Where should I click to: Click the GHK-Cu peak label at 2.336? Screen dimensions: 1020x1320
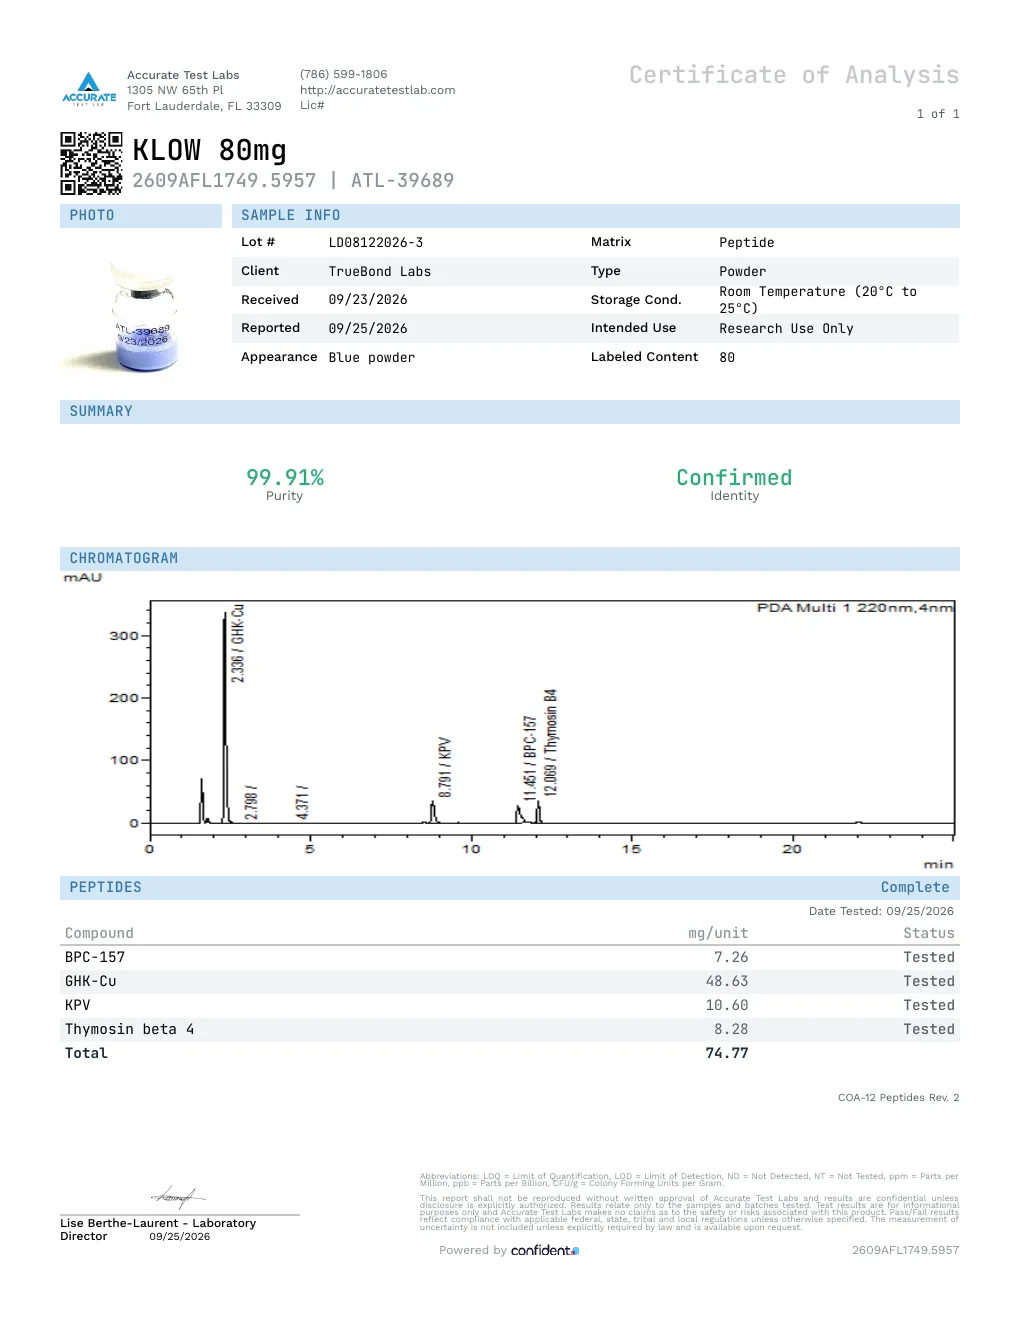[237, 643]
